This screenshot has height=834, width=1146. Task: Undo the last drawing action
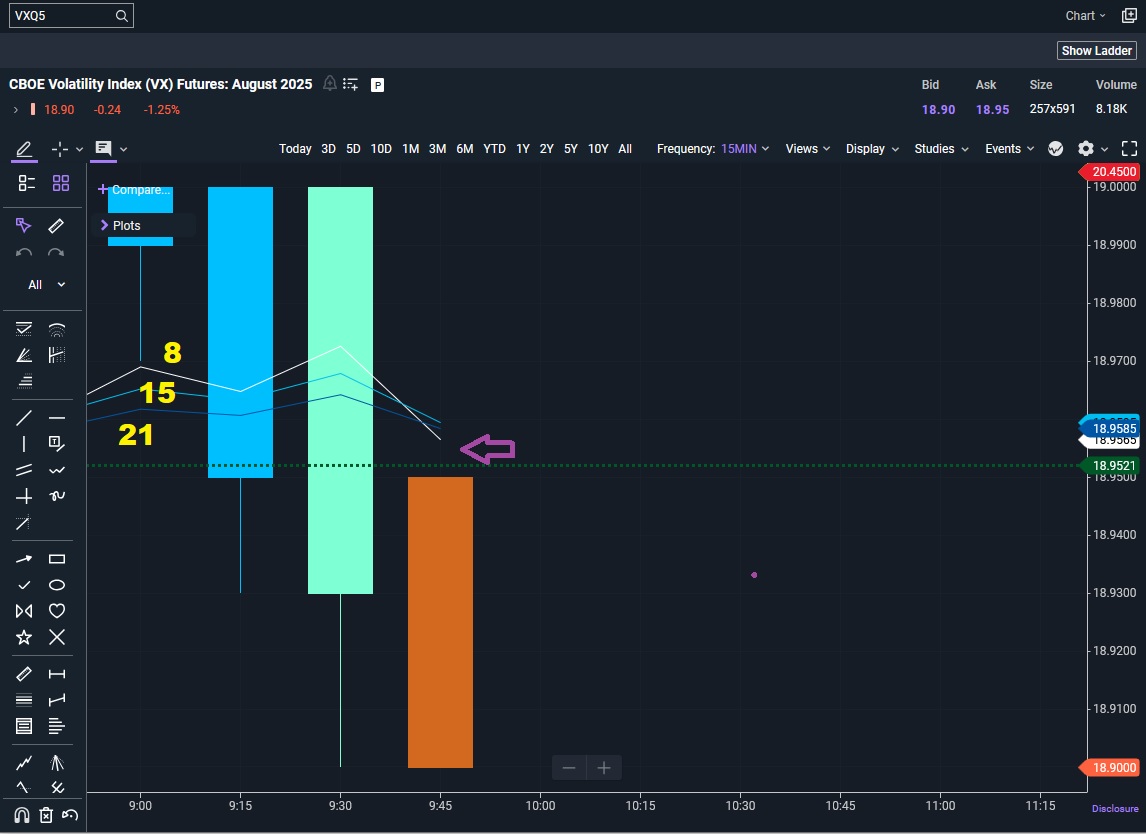(23, 253)
